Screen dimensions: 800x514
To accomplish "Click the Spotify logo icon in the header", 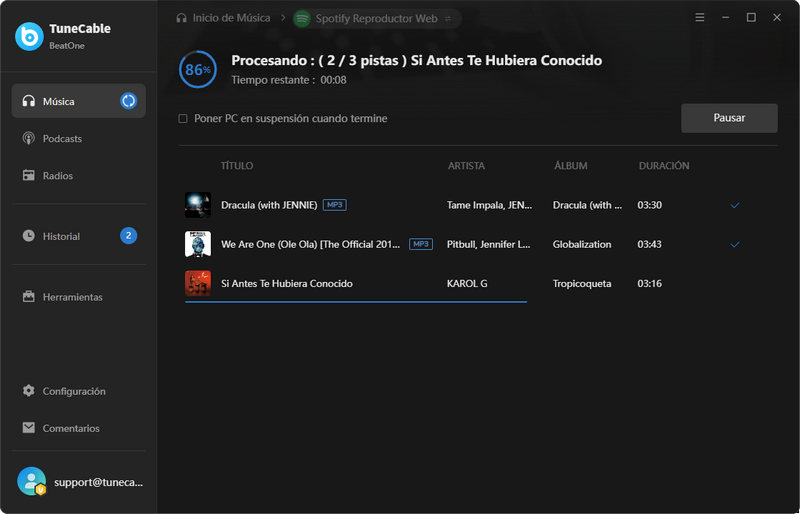I will [302, 19].
